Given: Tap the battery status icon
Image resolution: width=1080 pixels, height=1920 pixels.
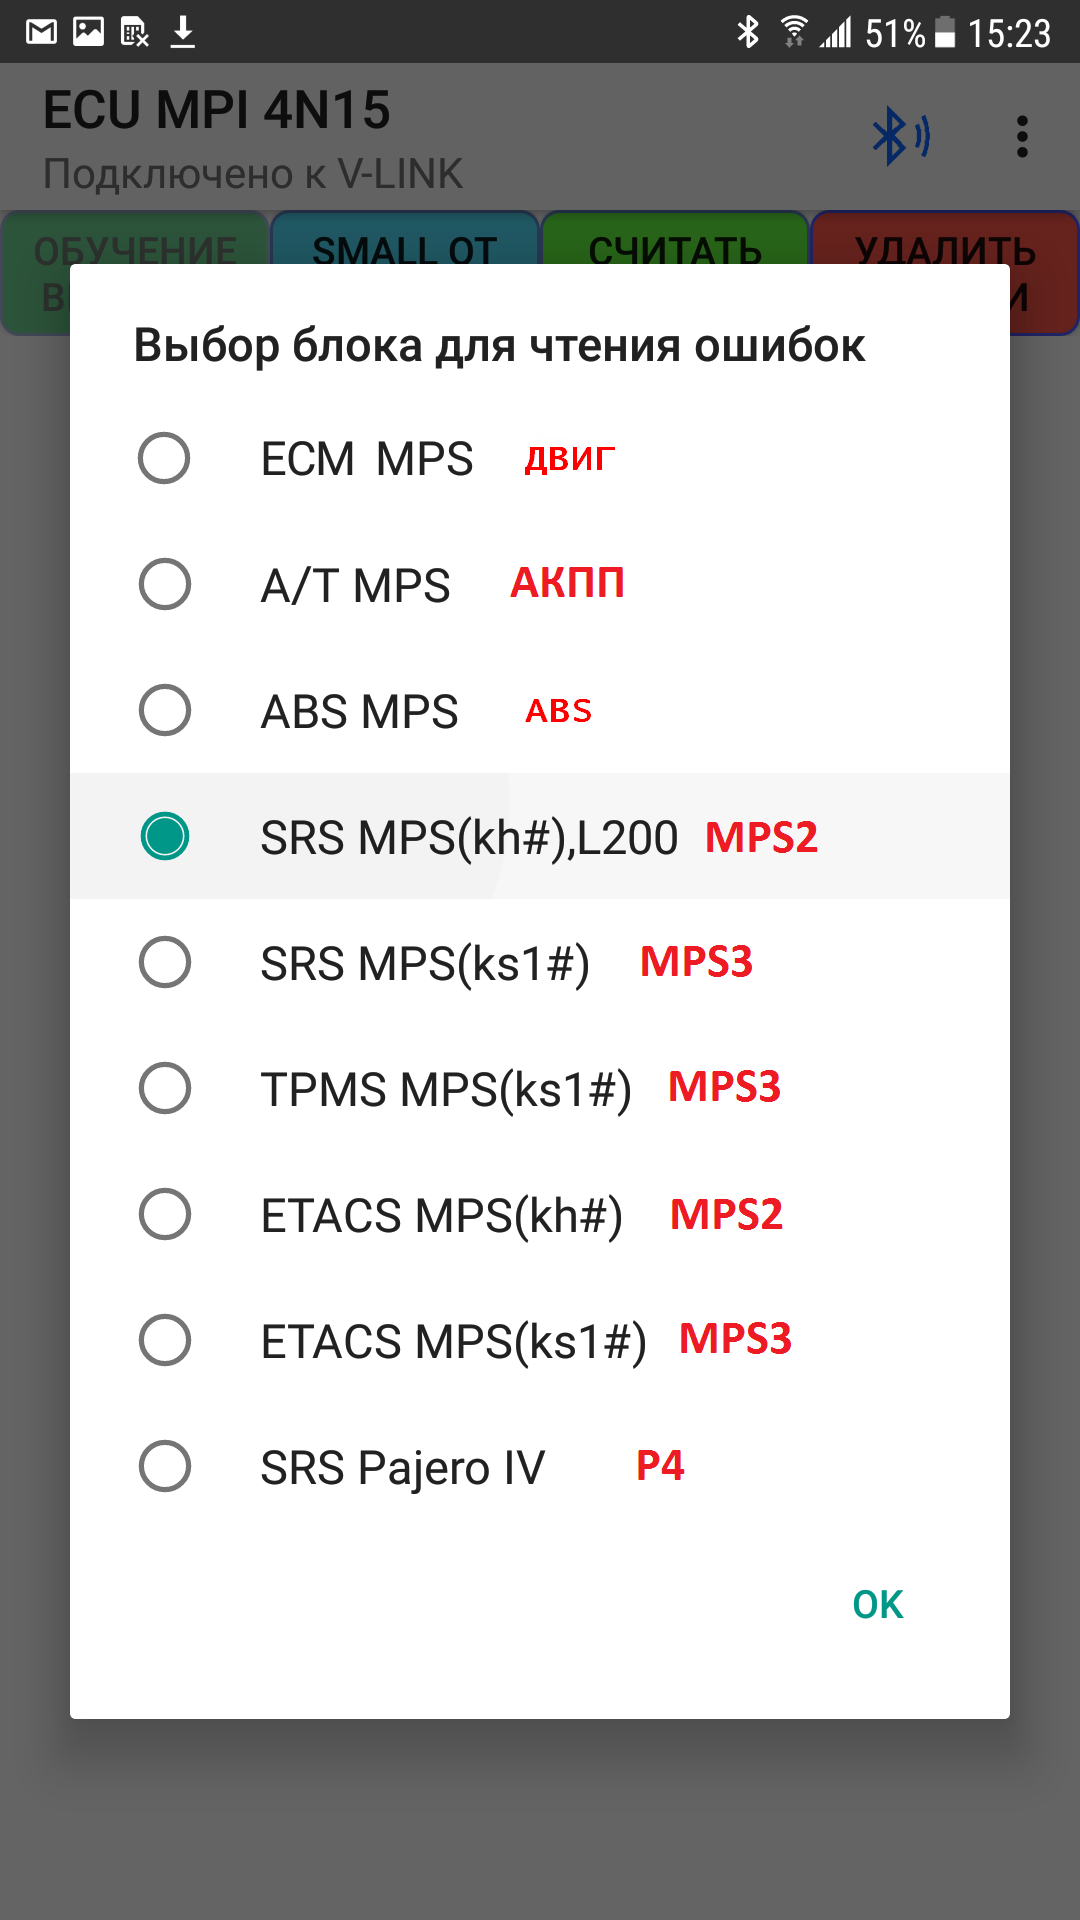Looking at the screenshot, I should click(x=945, y=33).
